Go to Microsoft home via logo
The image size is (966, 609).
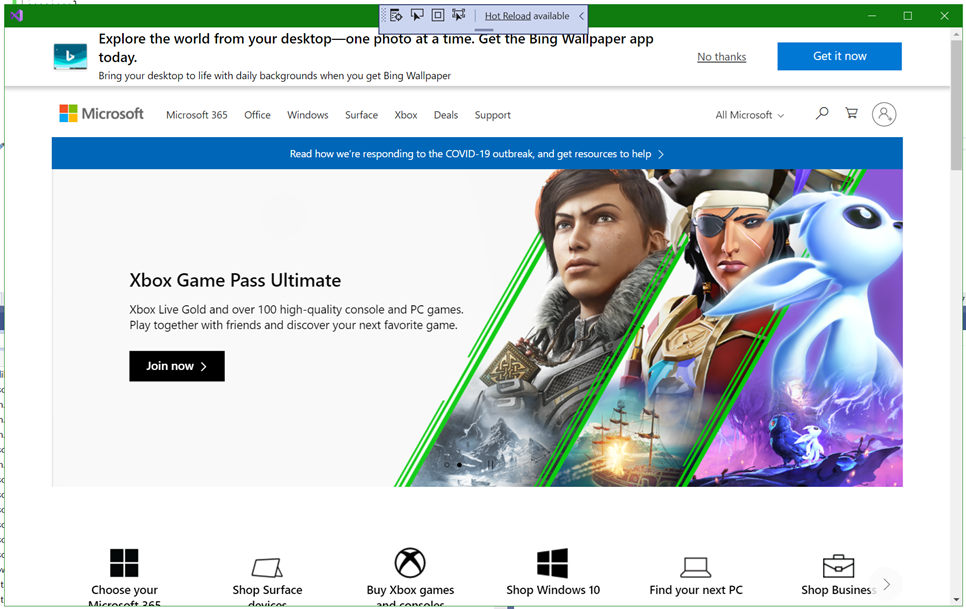[102, 114]
